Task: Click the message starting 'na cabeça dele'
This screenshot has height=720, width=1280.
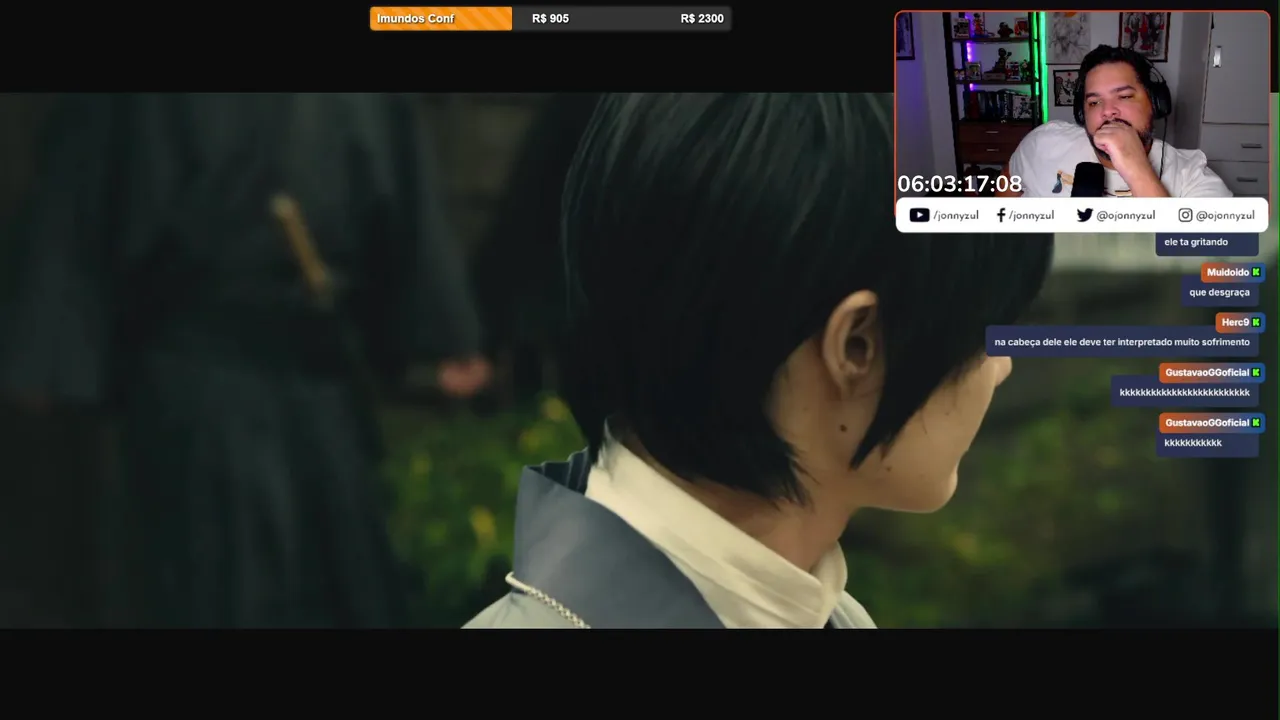Action: 1122,342
